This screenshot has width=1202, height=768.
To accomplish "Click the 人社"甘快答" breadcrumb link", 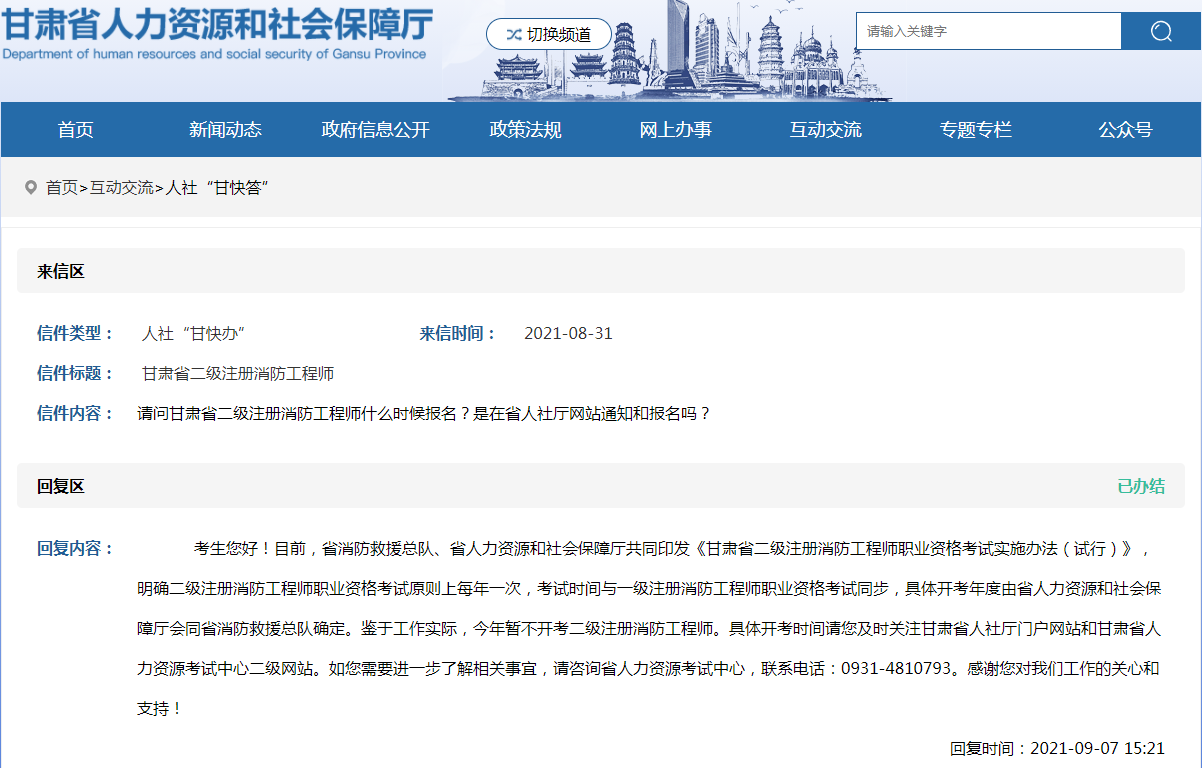I will 217,187.
